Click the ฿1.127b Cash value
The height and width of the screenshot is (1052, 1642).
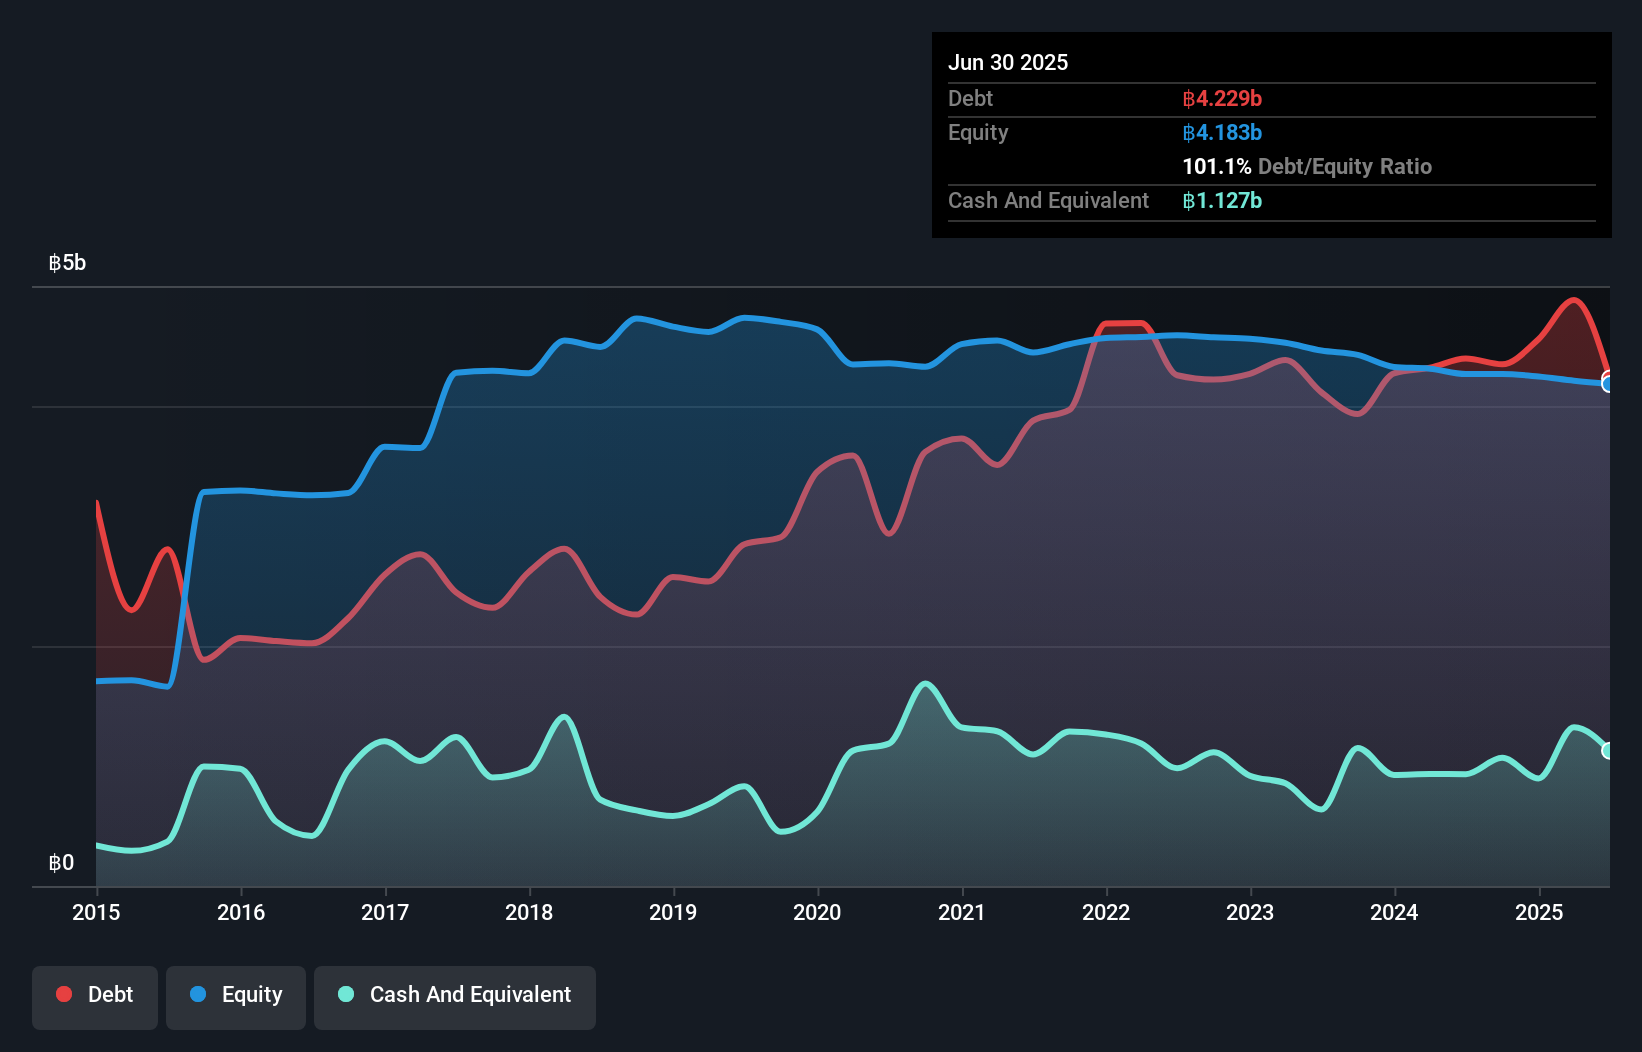click(x=1222, y=201)
